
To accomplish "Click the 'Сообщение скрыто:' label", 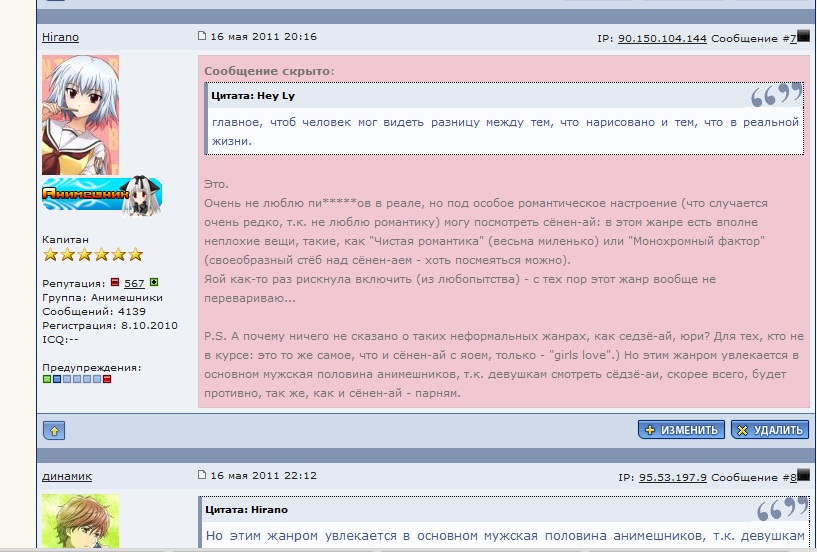I will click(x=269, y=71).
